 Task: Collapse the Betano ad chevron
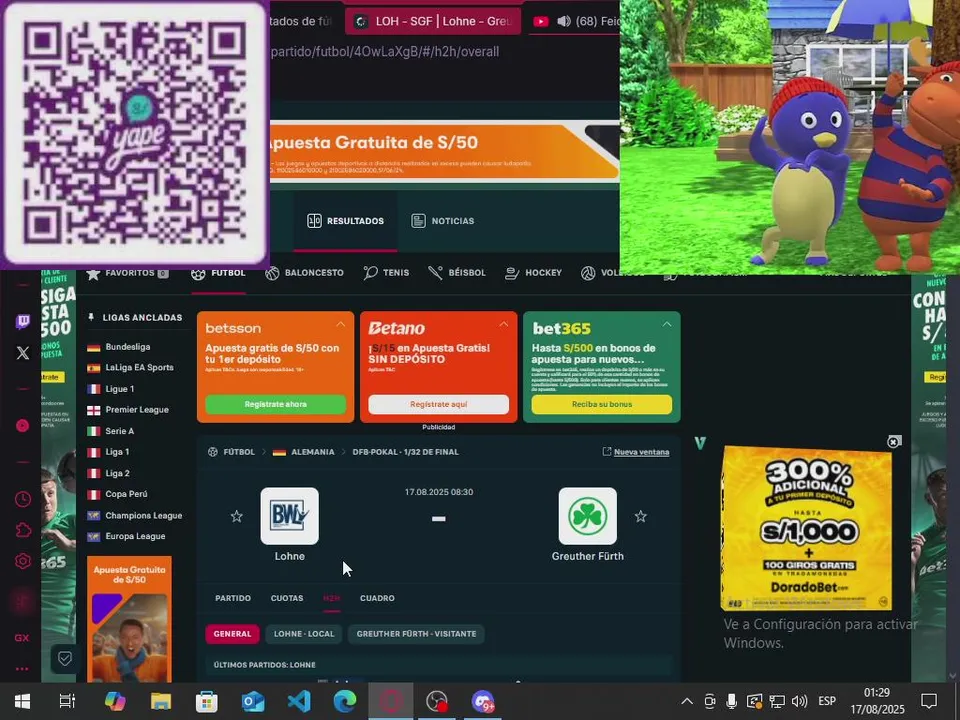[504, 324]
